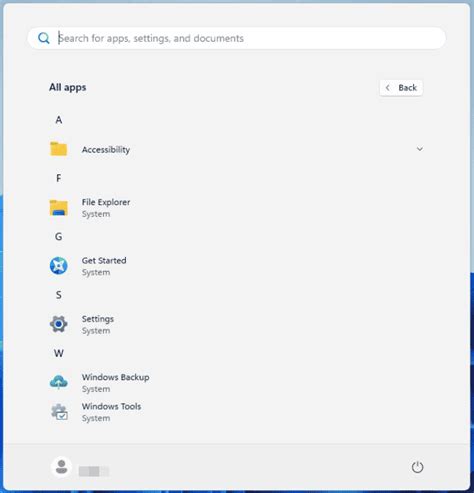The image size is (474, 493).
Task: Go back using the Back button
Action: (x=401, y=88)
